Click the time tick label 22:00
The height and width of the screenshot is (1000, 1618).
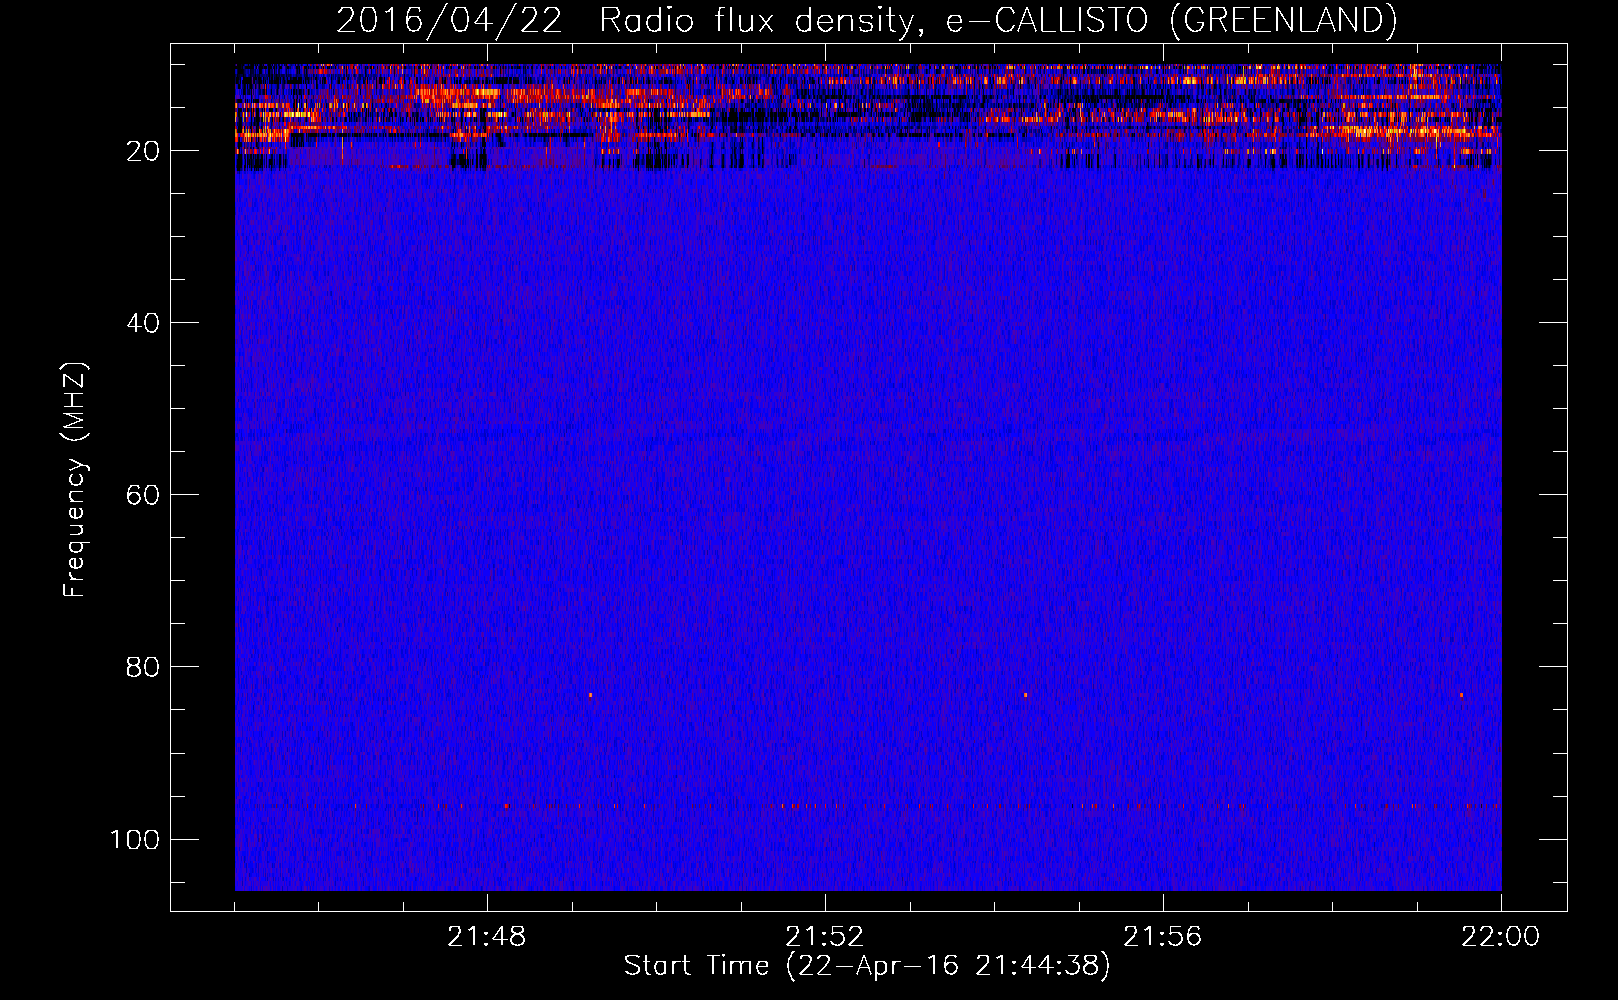pos(1501,937)
